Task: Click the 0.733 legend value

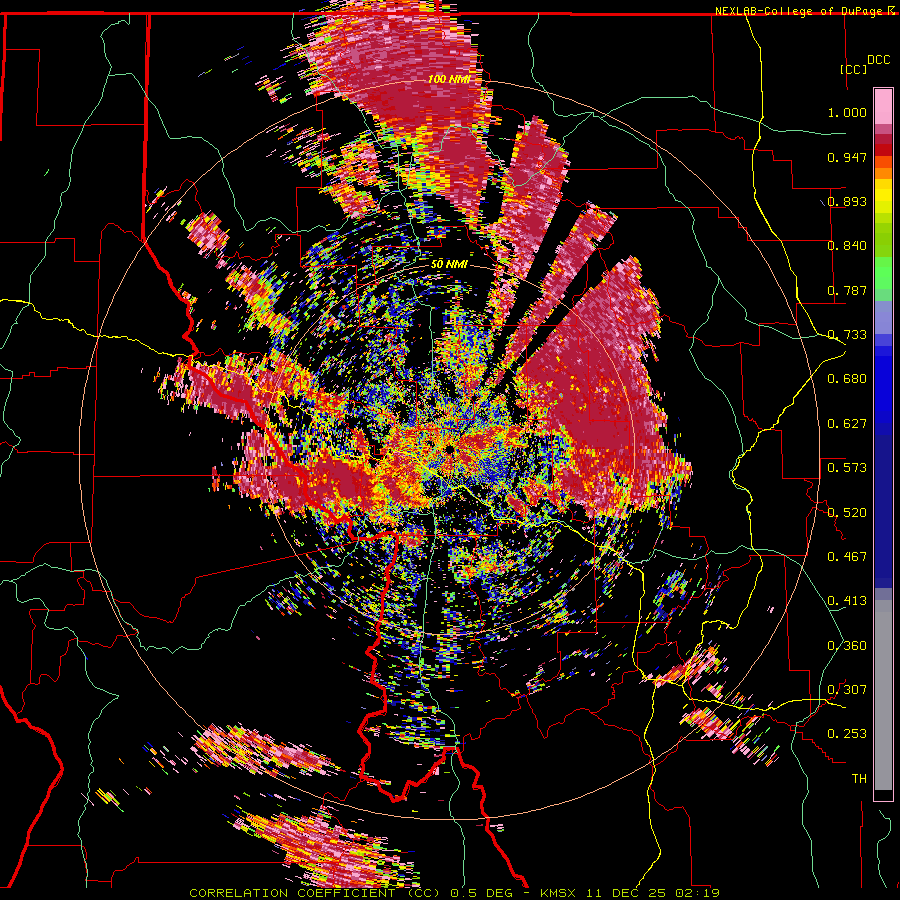Action: point(847,335)
